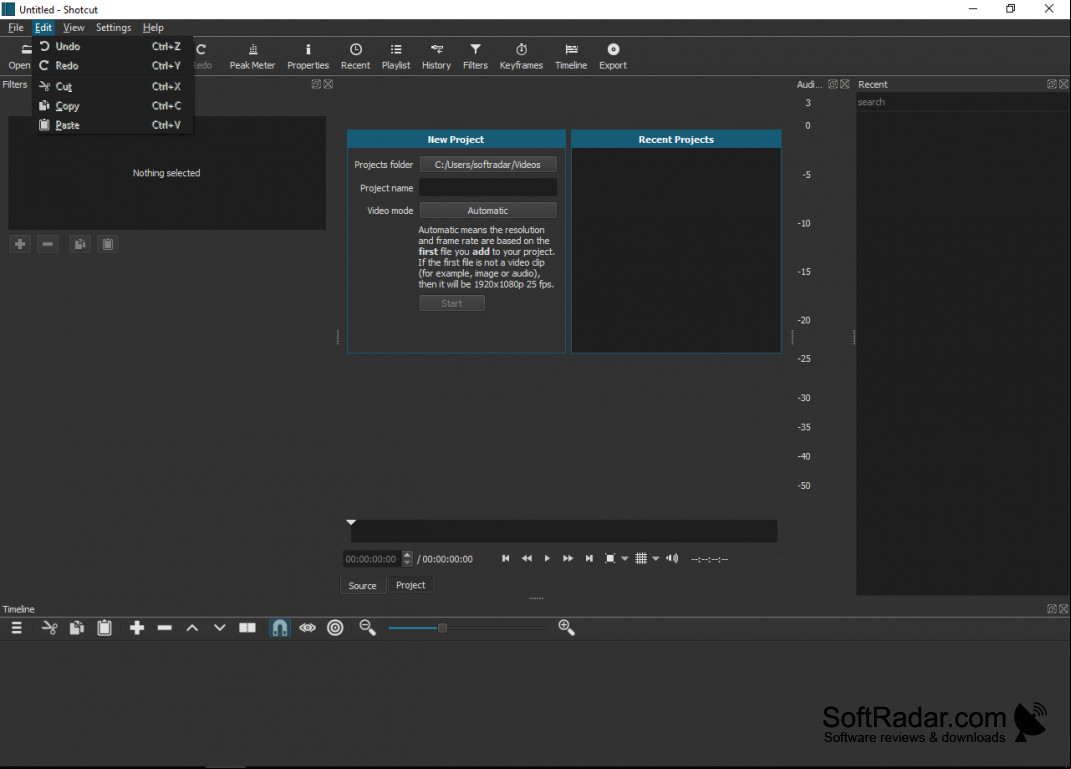The width and height of the screenshot is (1071, 769).
Task: Paste filters in the Filters panel
Action: [x=108, y=244]
